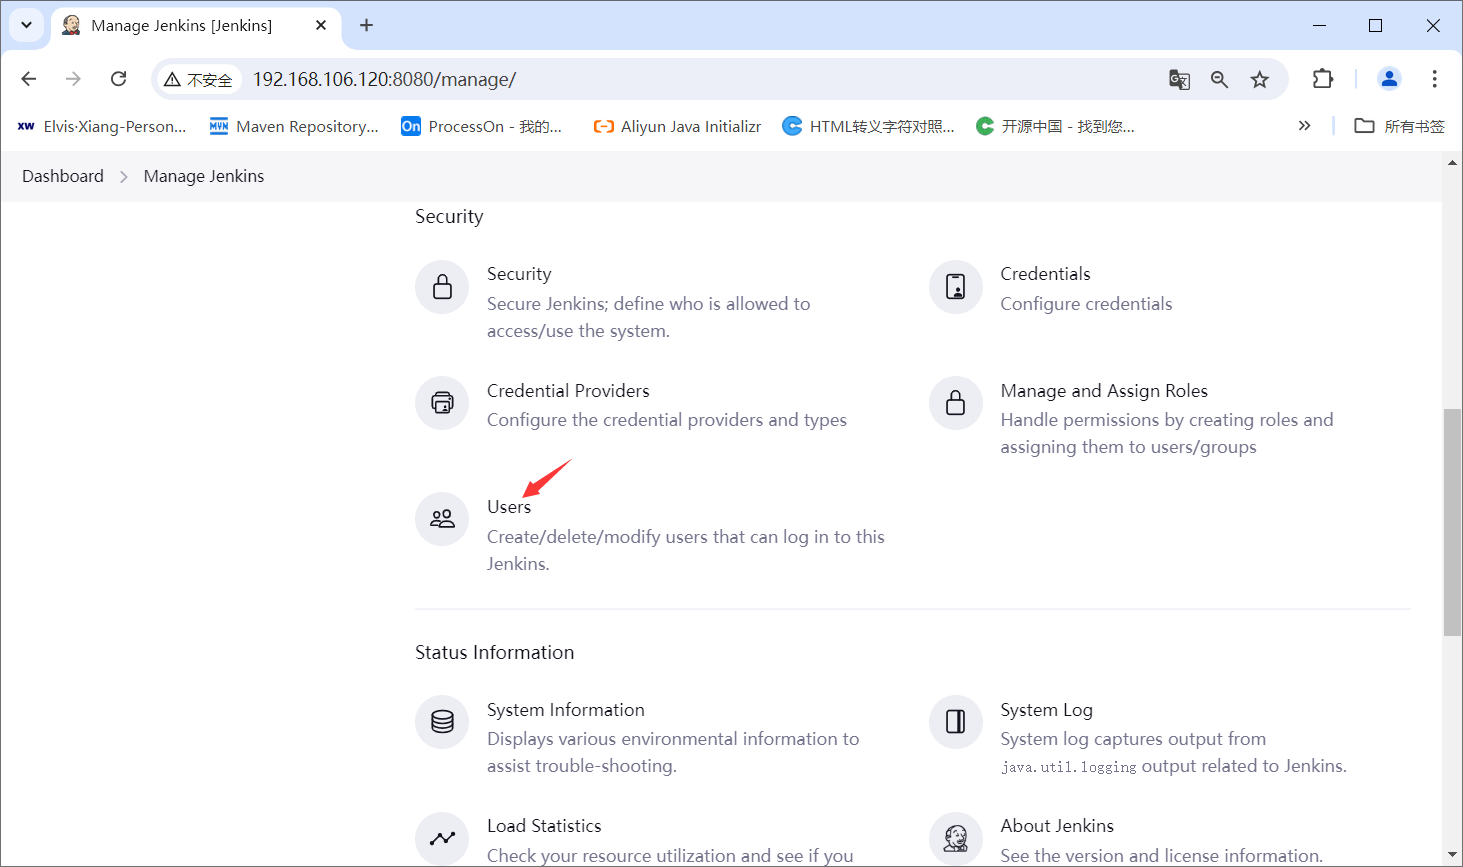Click the zoom magnifier icon in address bar
This screenshot has height=867, width=1463.
pos(1219,79)
